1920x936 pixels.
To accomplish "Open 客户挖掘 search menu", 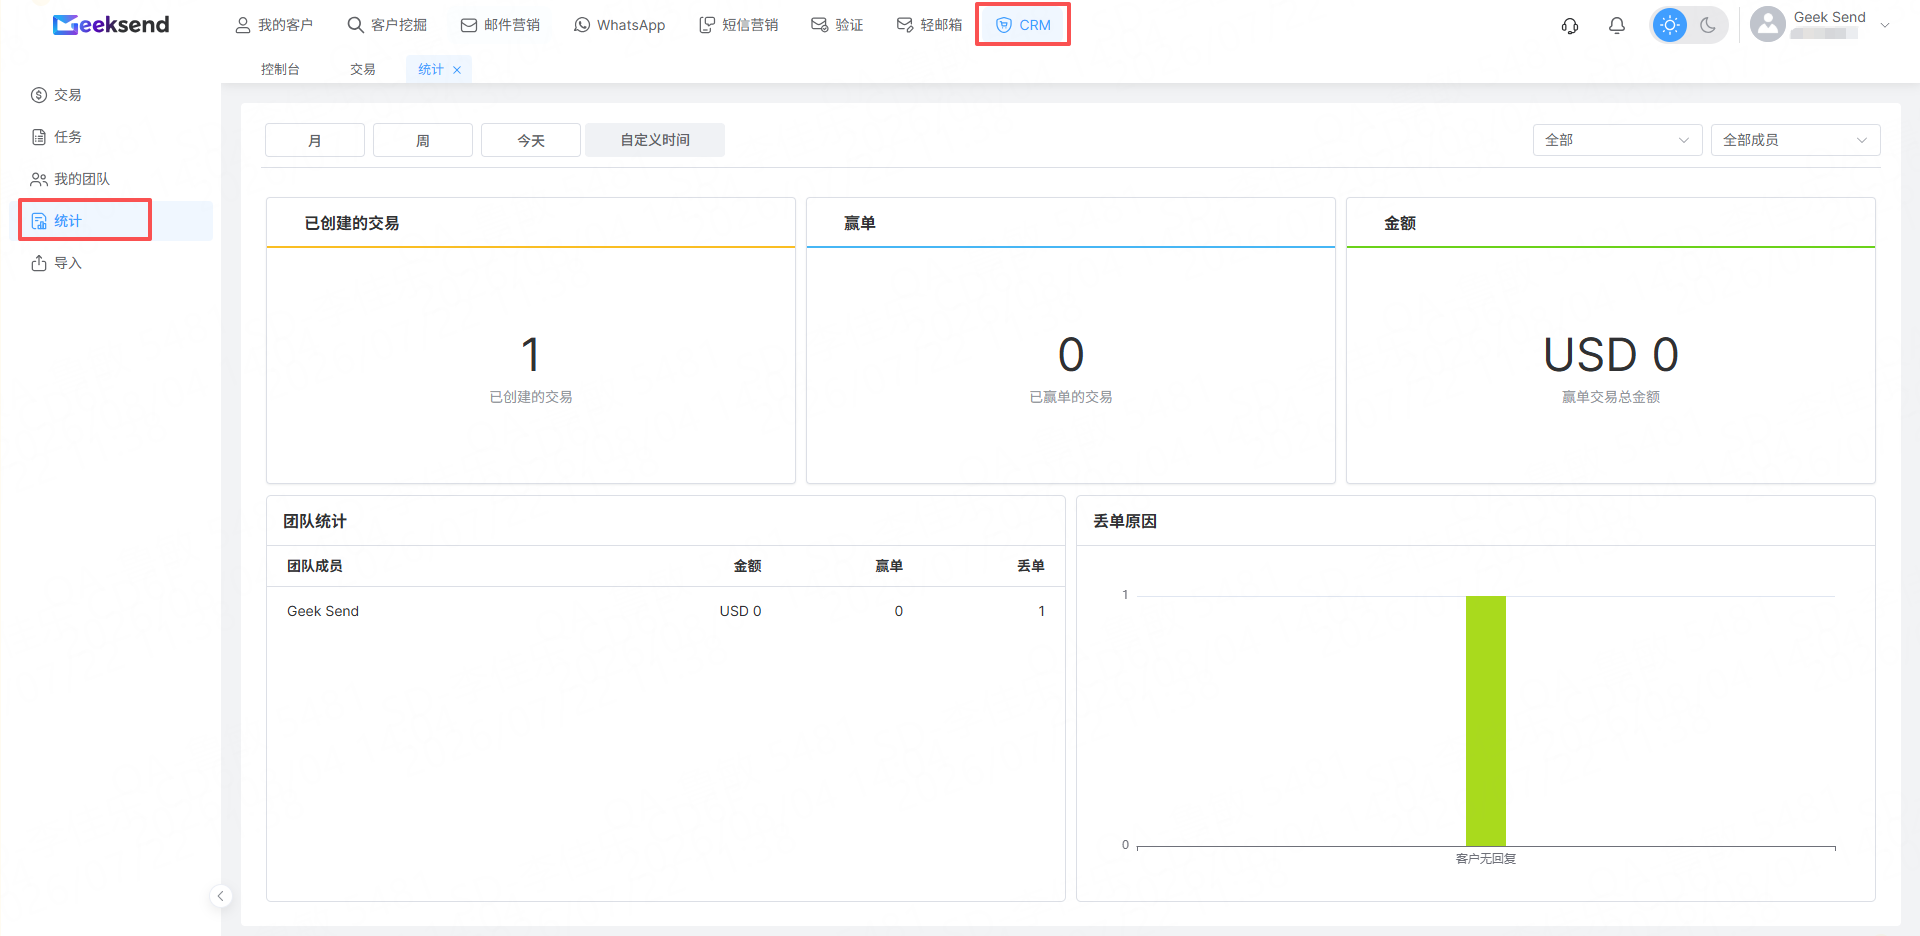I will (x=387, y=25).
